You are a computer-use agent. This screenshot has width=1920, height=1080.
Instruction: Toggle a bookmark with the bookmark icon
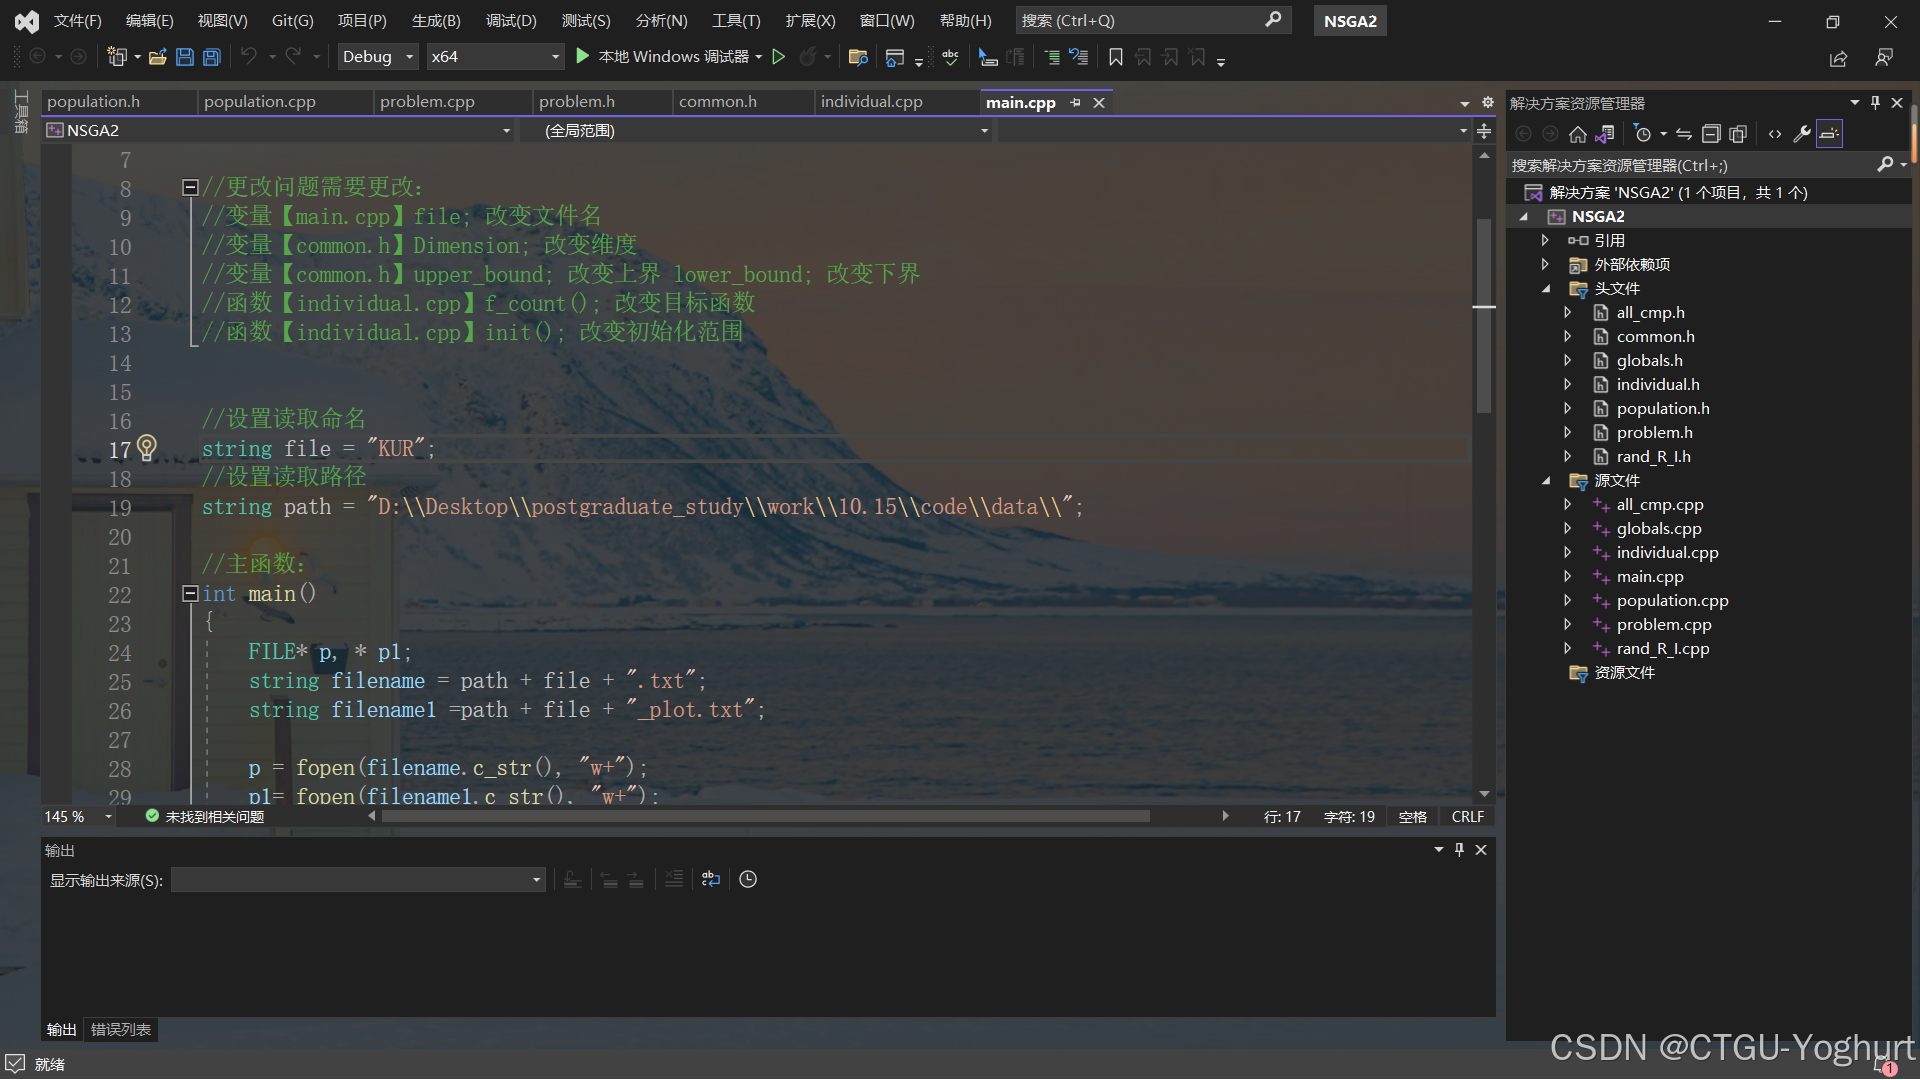[1116, 57]
